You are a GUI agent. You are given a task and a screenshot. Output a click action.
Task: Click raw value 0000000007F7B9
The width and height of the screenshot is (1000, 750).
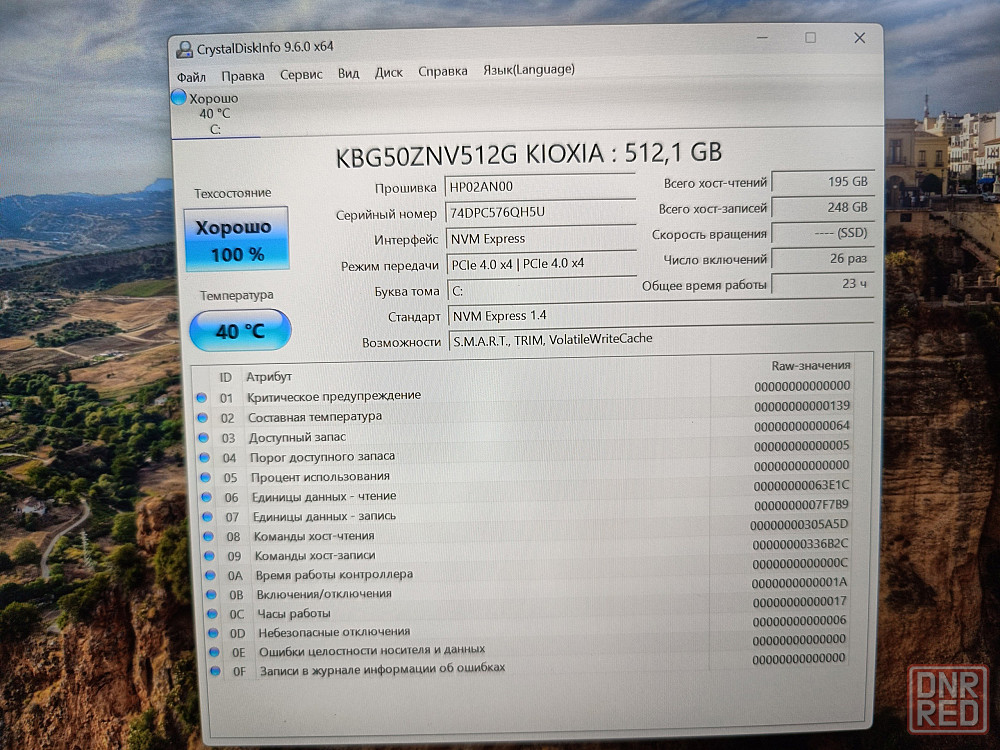tap(801, 505)
